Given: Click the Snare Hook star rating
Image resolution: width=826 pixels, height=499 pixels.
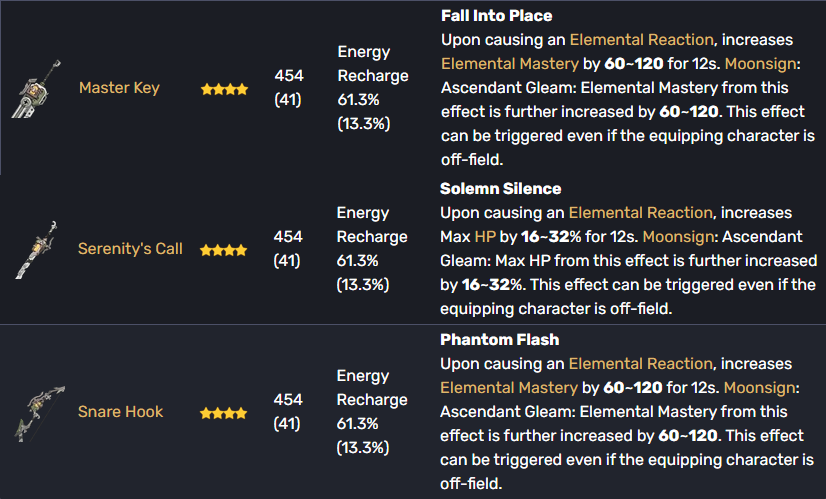Looking at the screenshot, I should click(x=224, y=412).
